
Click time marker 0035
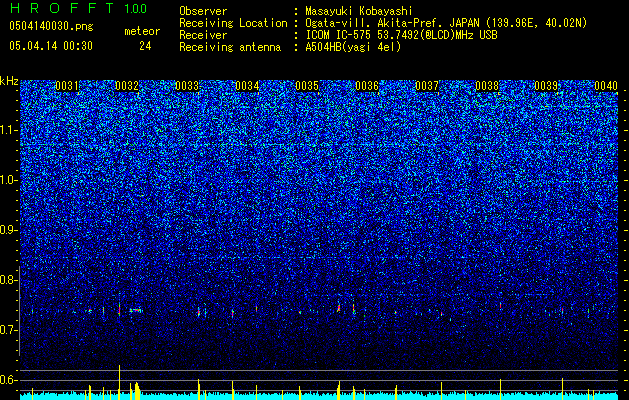pos(307,86)
